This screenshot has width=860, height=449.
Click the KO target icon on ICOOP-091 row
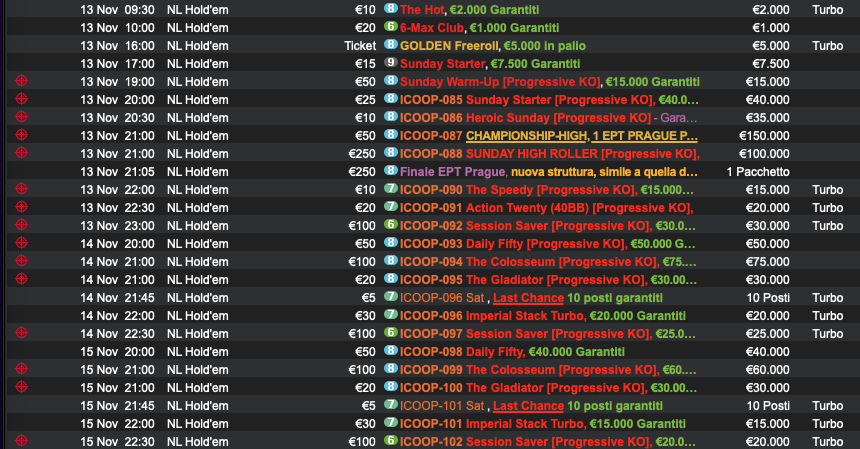[21, 207]
